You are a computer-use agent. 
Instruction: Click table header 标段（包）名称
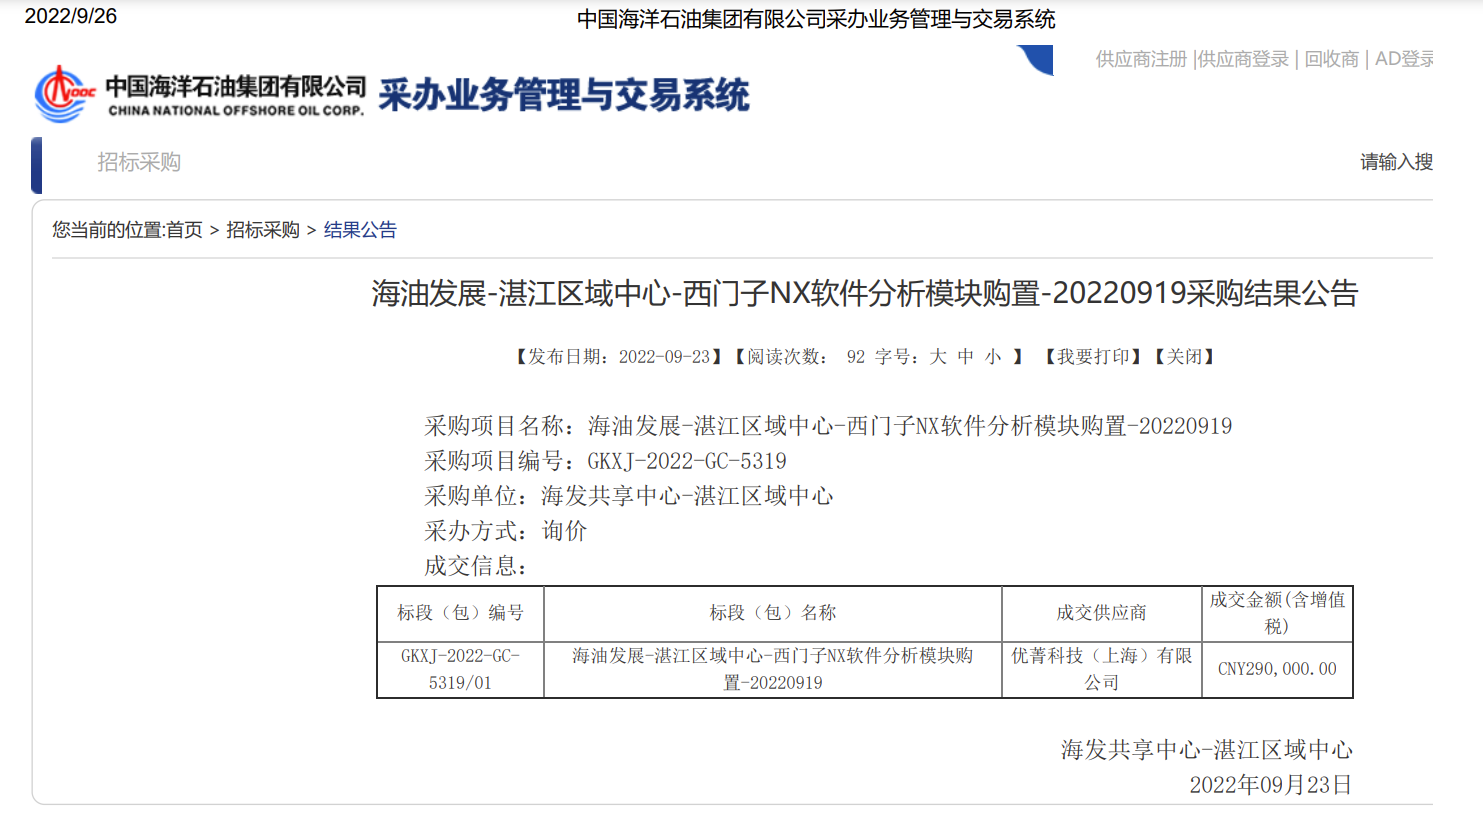(773, 613)
